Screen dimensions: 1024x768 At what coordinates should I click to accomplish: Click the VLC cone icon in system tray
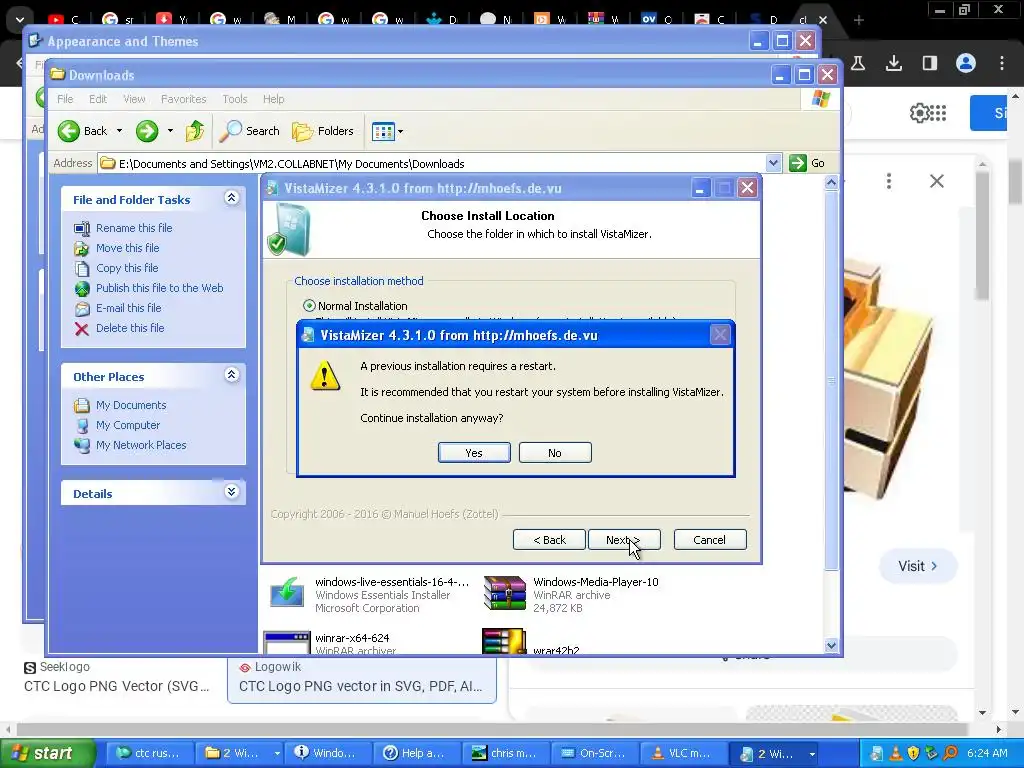pos(895,754)
